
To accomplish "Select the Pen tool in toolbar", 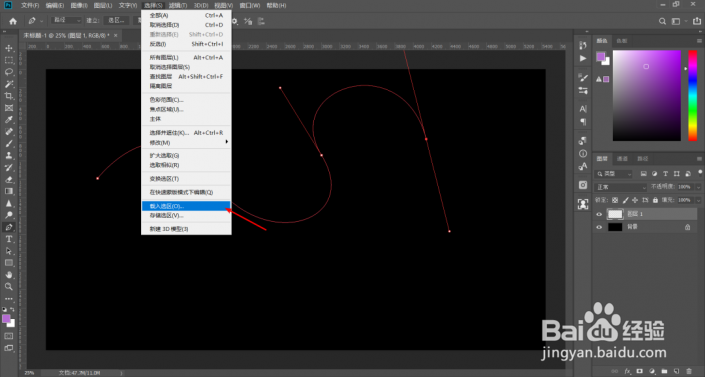I will pos(9,227).
